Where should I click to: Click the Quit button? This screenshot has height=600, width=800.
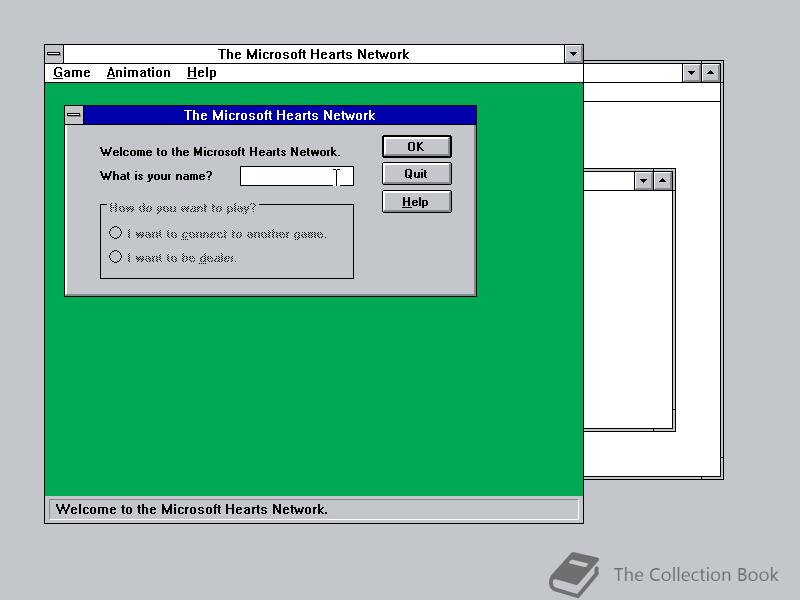(x=416, y=174)
